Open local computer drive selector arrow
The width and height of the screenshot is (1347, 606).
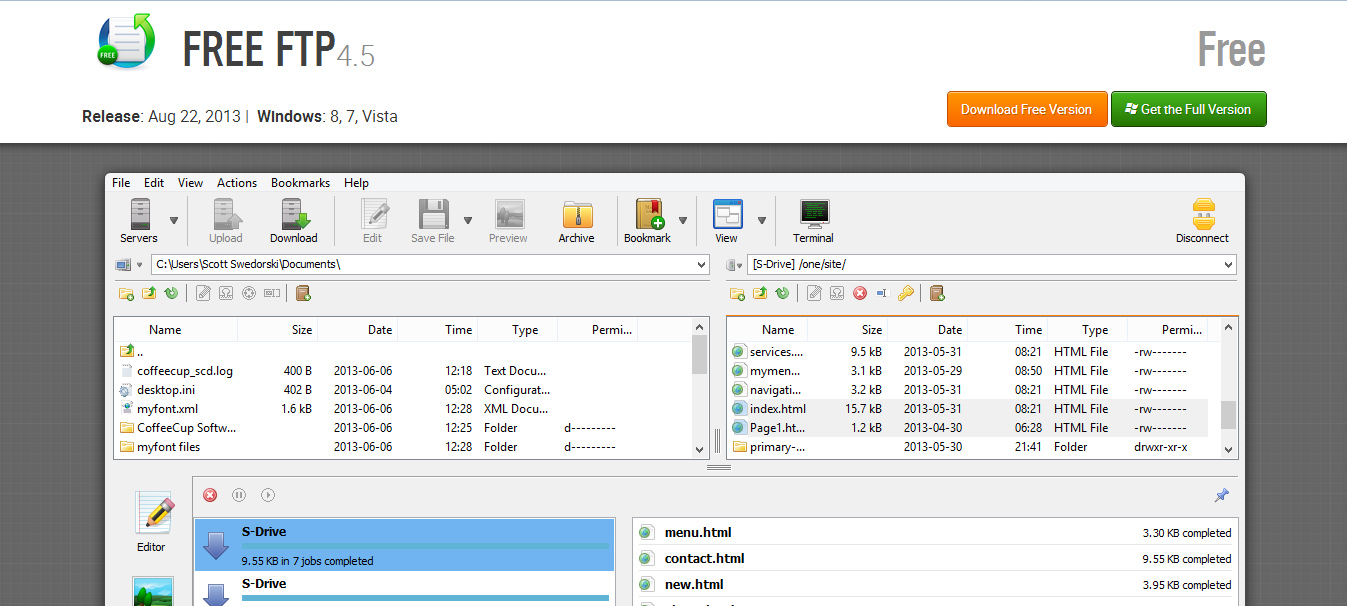[140, 265]
